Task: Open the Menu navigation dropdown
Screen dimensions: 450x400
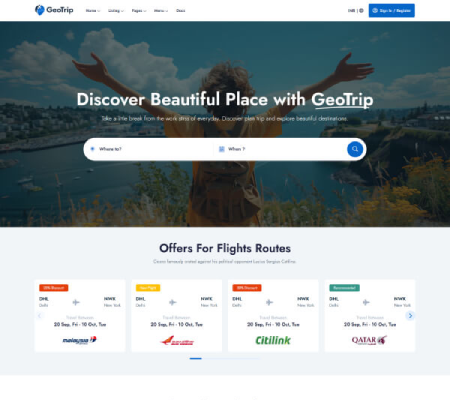Action: point(161,11)
